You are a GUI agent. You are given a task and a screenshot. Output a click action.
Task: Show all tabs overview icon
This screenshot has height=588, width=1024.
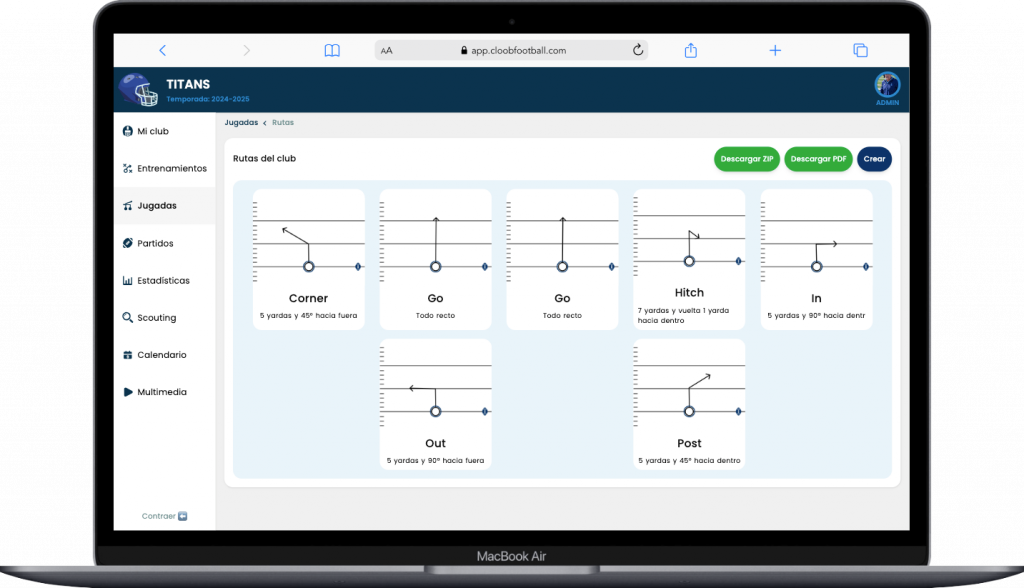click(x=859, y=50)
